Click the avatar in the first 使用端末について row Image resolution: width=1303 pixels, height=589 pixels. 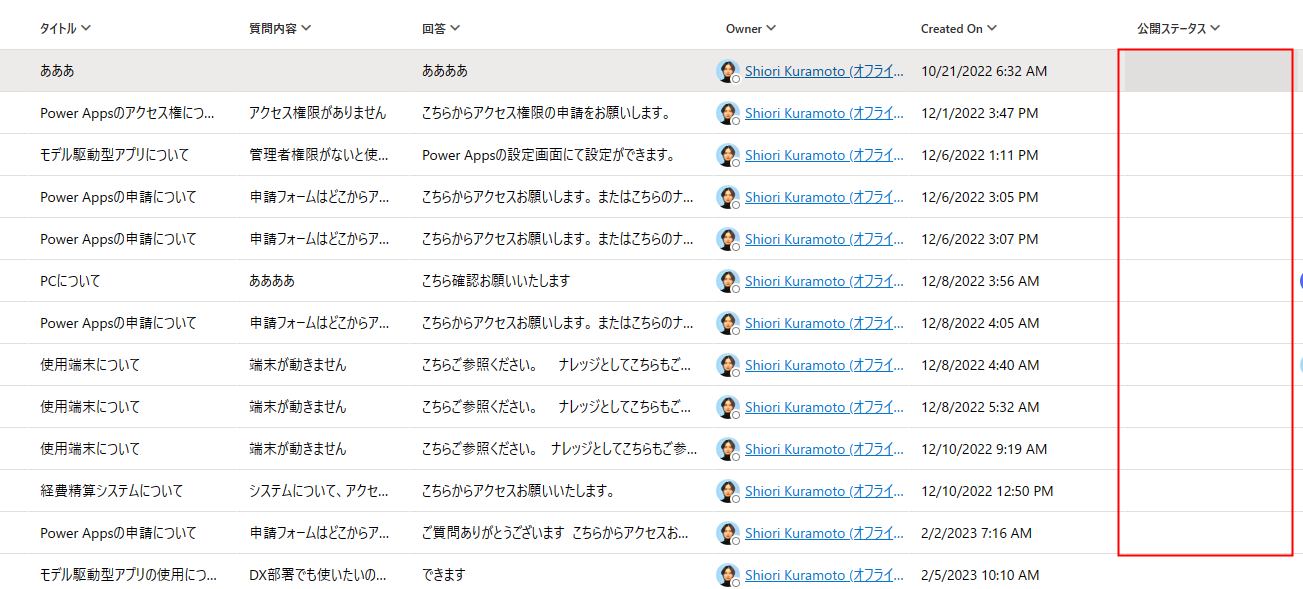coord(727,365)
